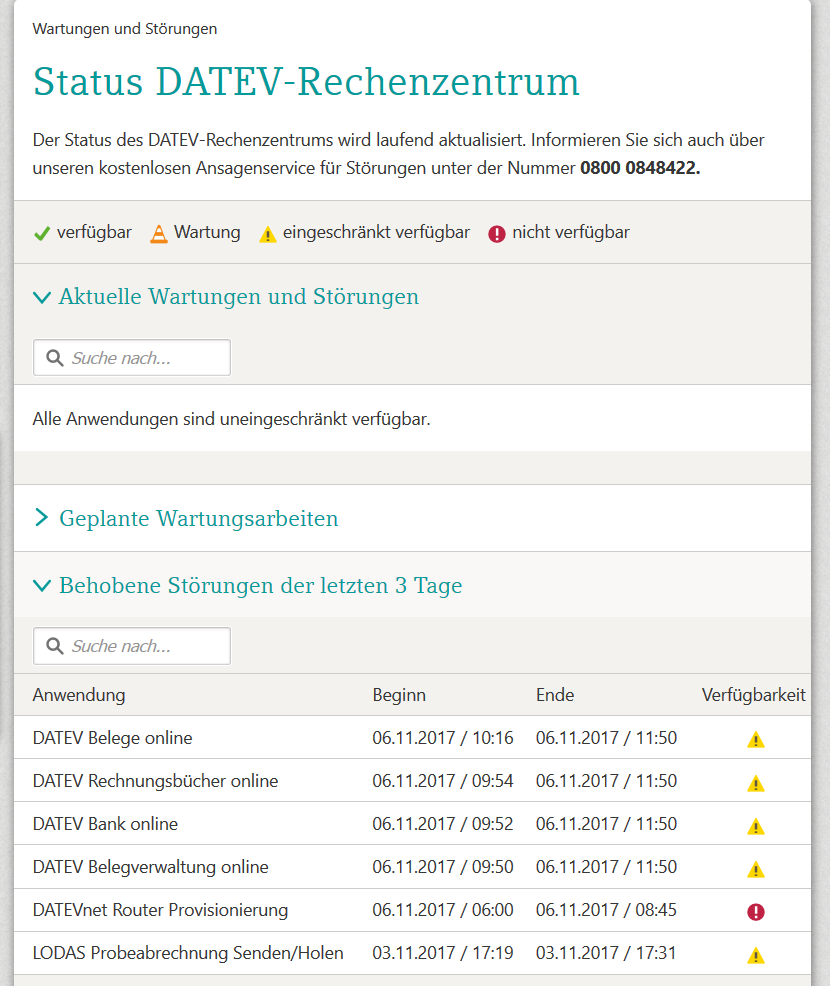Click magnifier icon in the upper search box
830x986 pixels.
pos(55,358)
